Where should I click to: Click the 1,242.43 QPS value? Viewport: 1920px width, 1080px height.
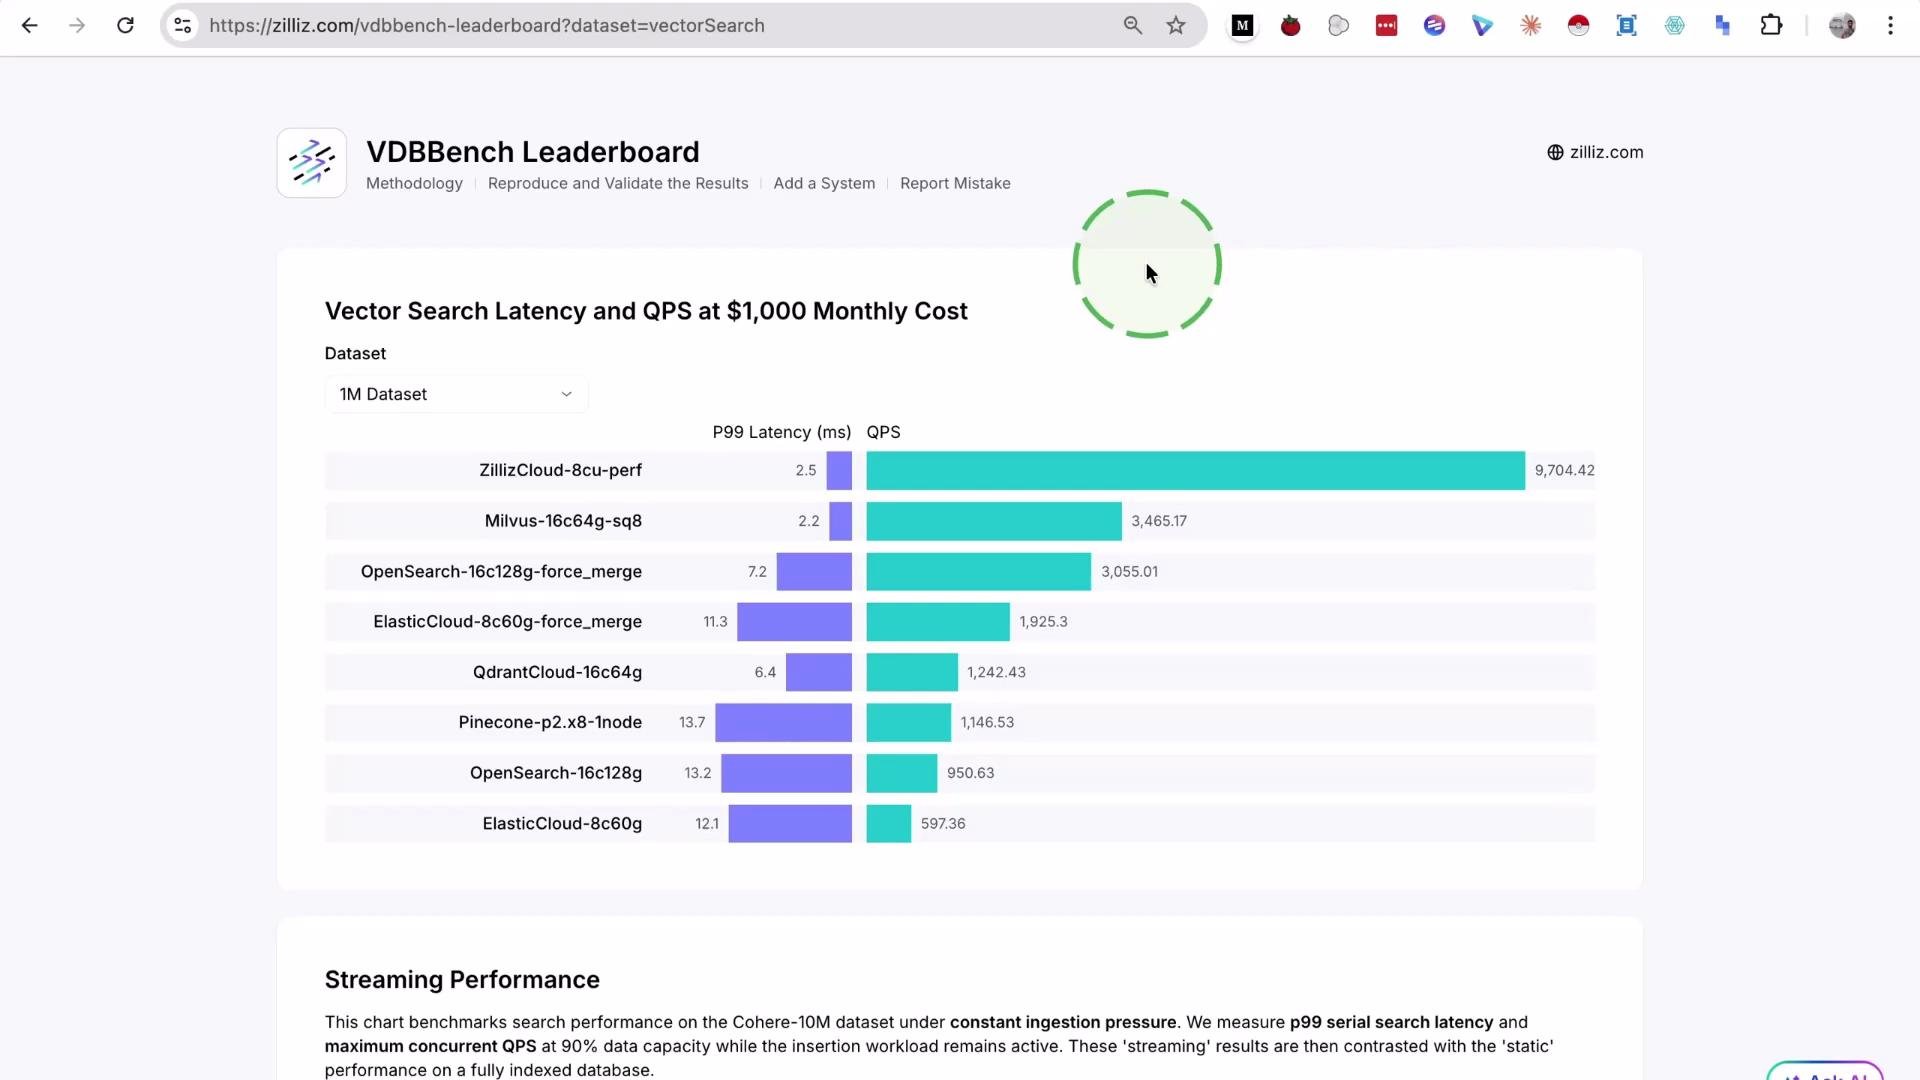pos(996,673)
